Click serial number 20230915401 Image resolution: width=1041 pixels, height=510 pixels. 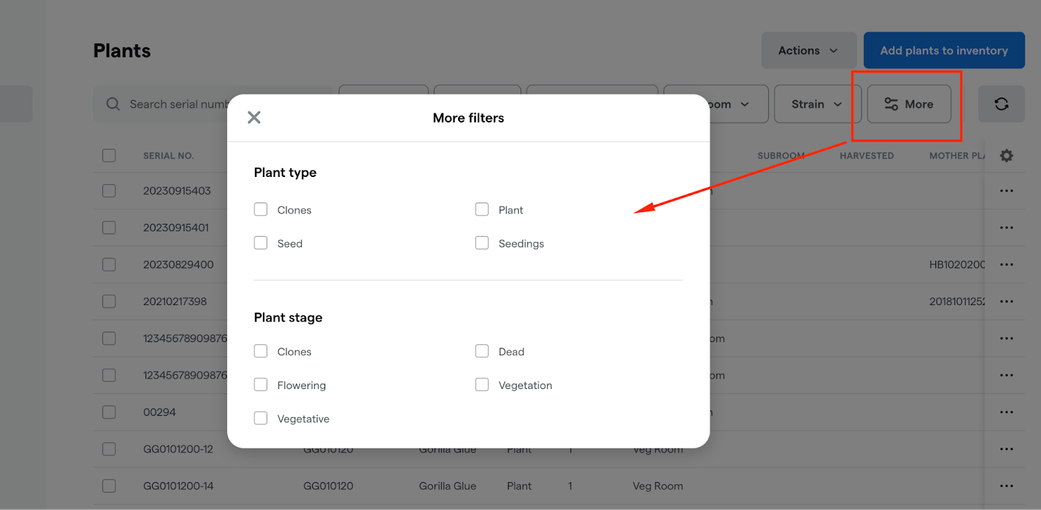click(176, 227)
